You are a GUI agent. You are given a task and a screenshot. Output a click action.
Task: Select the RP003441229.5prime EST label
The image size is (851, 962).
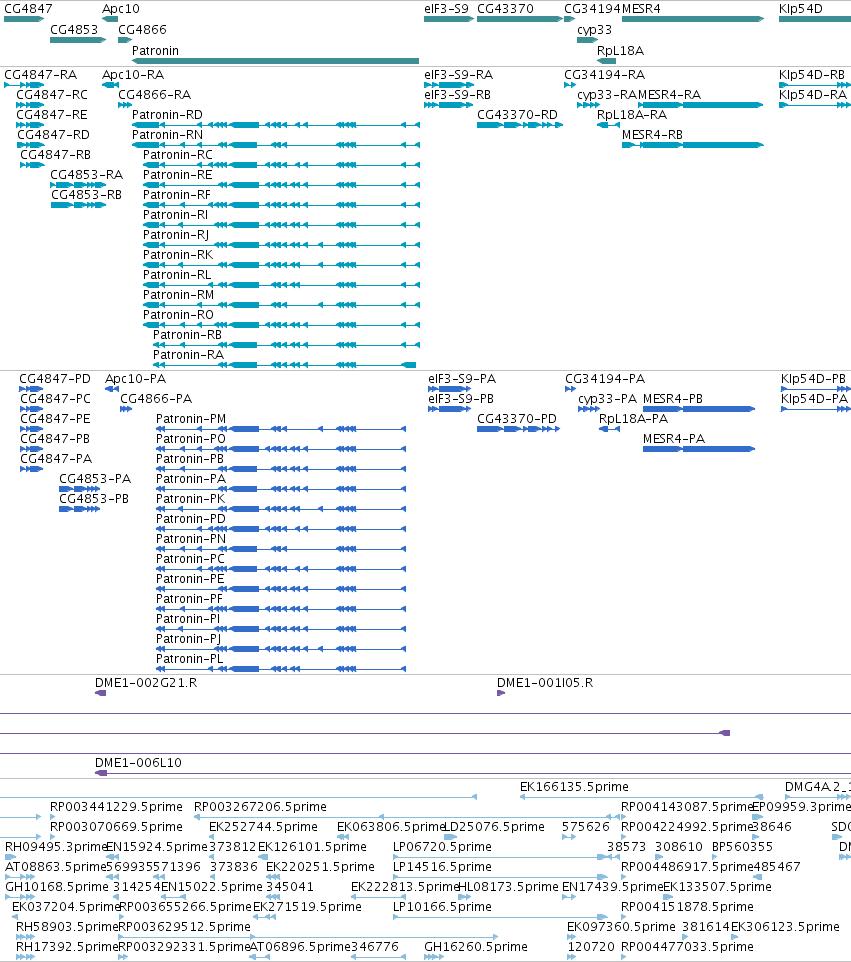click(x=117, y=807)
